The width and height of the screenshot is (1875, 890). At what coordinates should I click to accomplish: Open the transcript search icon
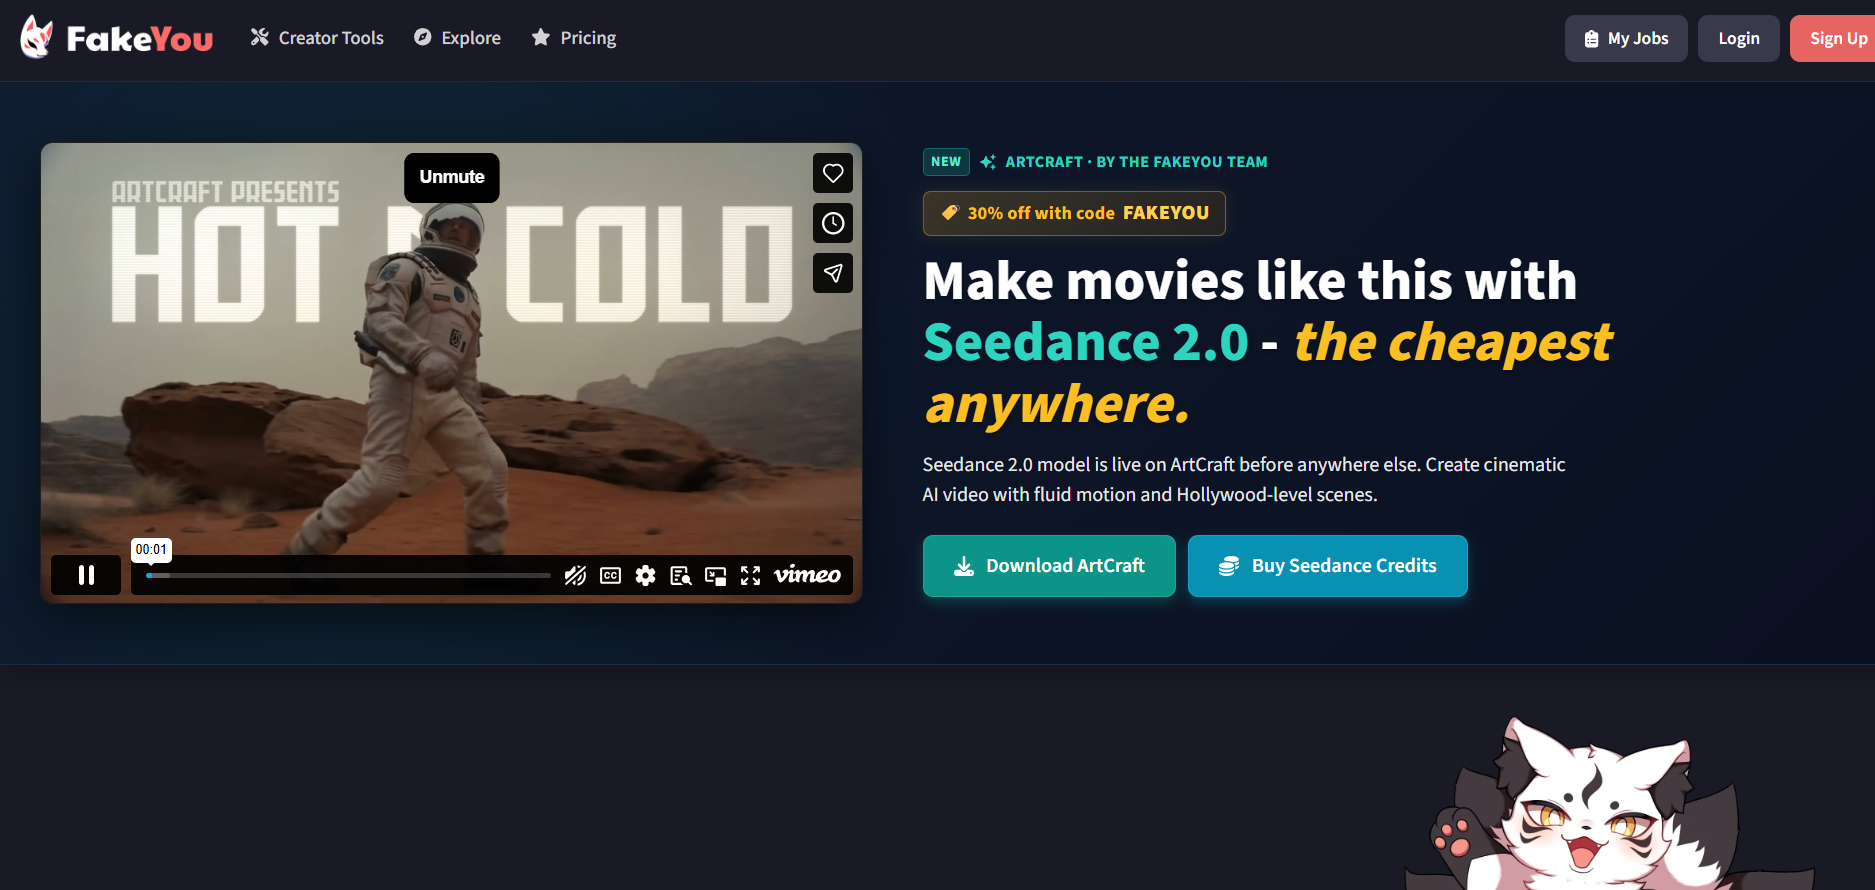680,575
